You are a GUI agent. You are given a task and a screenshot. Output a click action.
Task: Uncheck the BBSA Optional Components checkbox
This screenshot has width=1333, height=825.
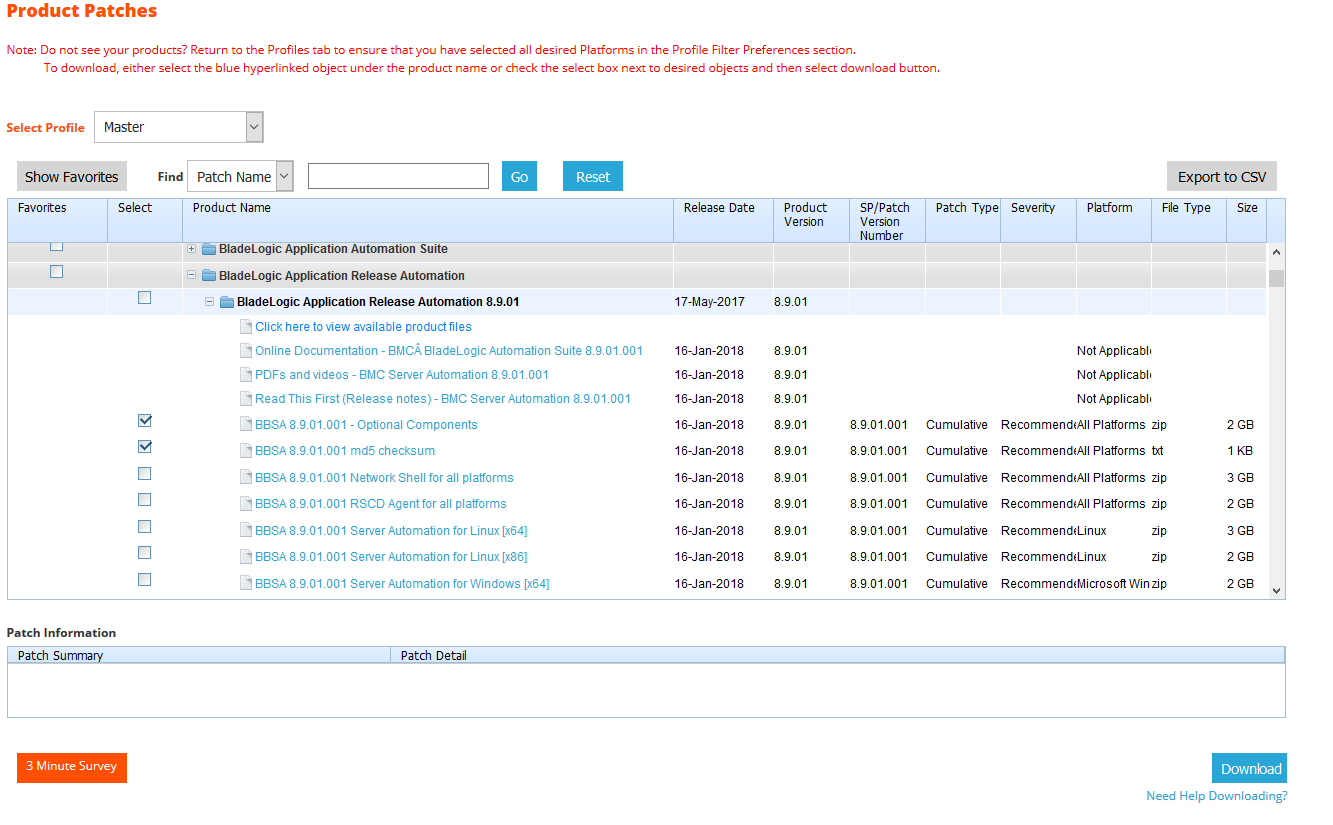pyautogui.click(x=145, y=421)
